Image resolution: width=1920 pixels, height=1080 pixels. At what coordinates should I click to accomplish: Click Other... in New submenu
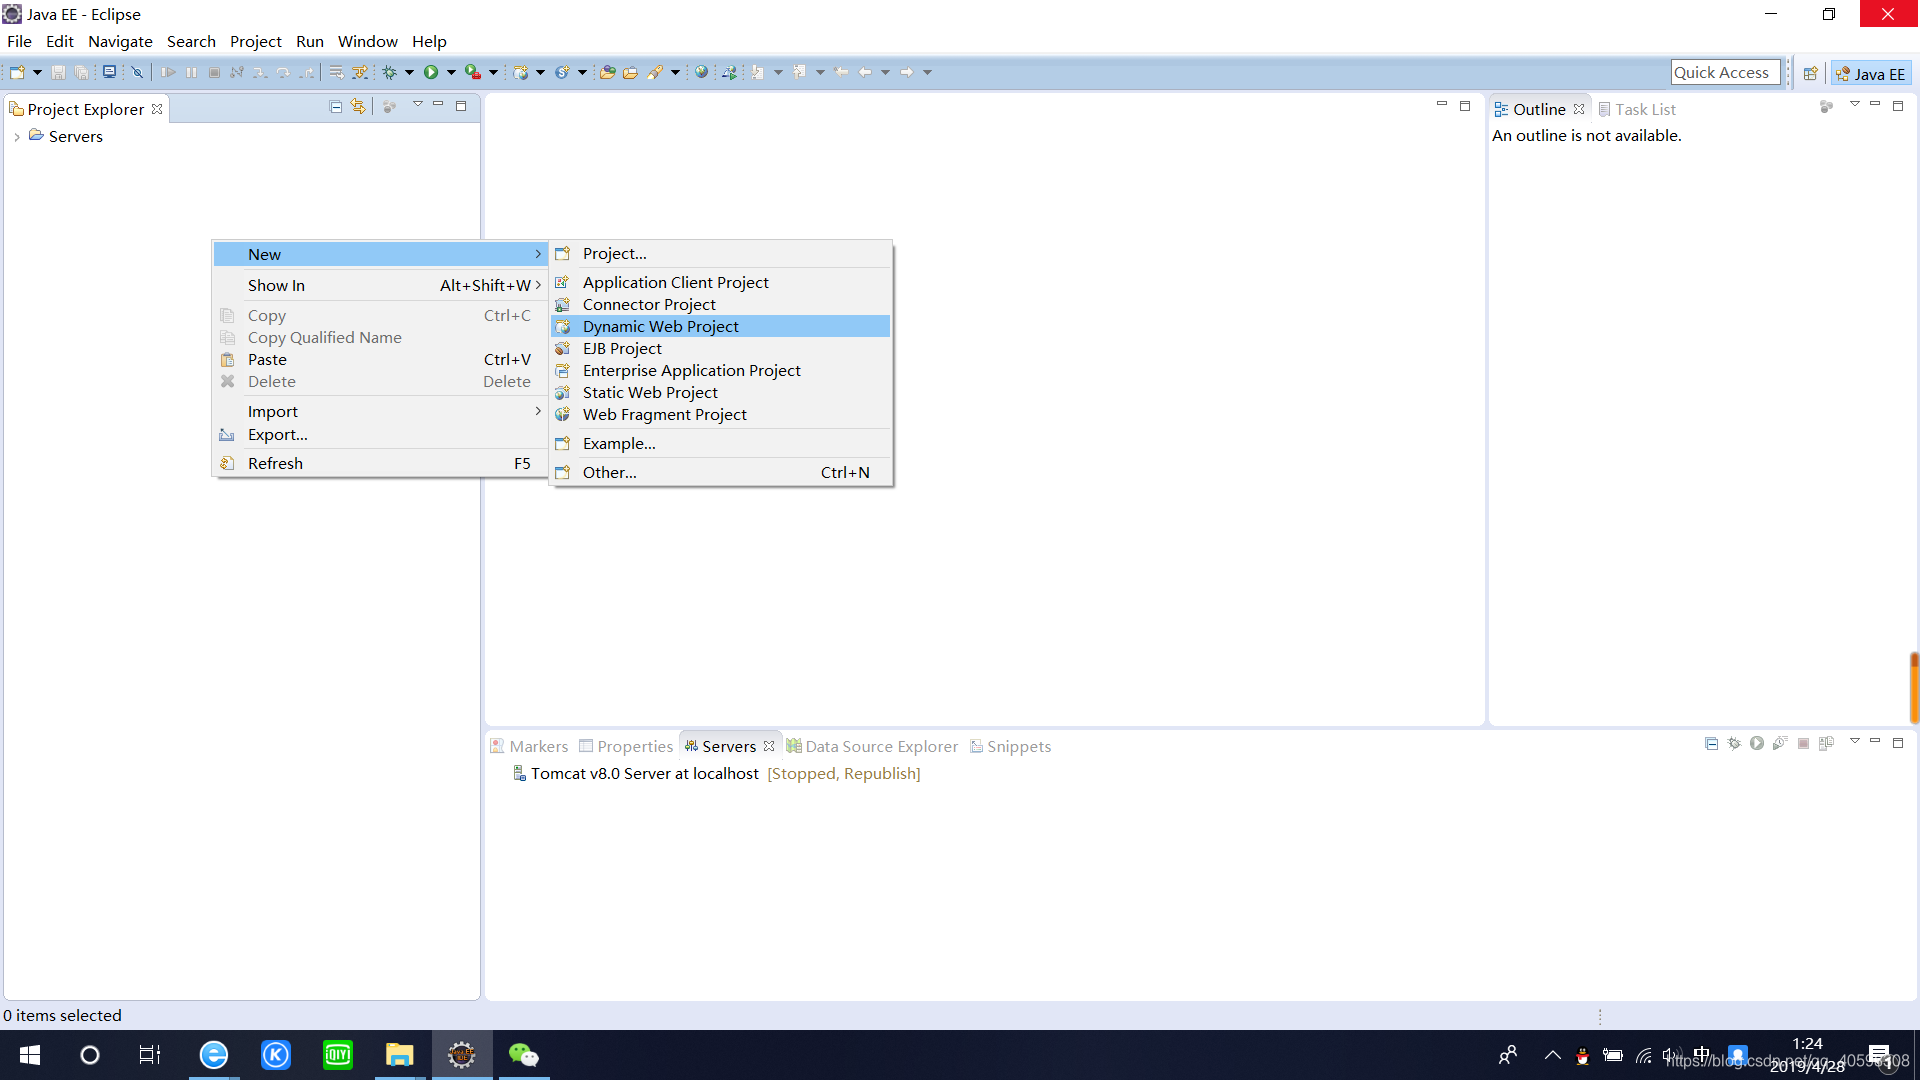coord(721,472)
